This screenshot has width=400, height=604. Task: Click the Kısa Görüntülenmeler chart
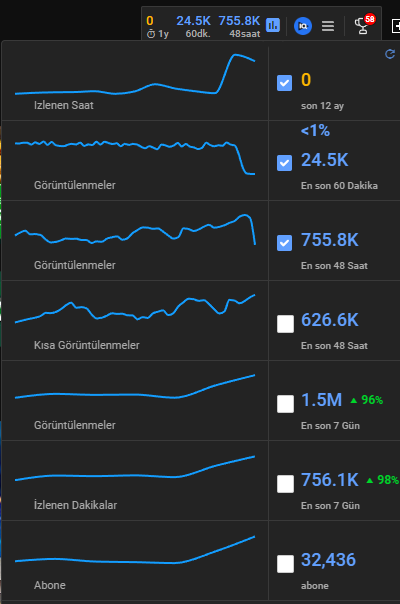[135, 320]
